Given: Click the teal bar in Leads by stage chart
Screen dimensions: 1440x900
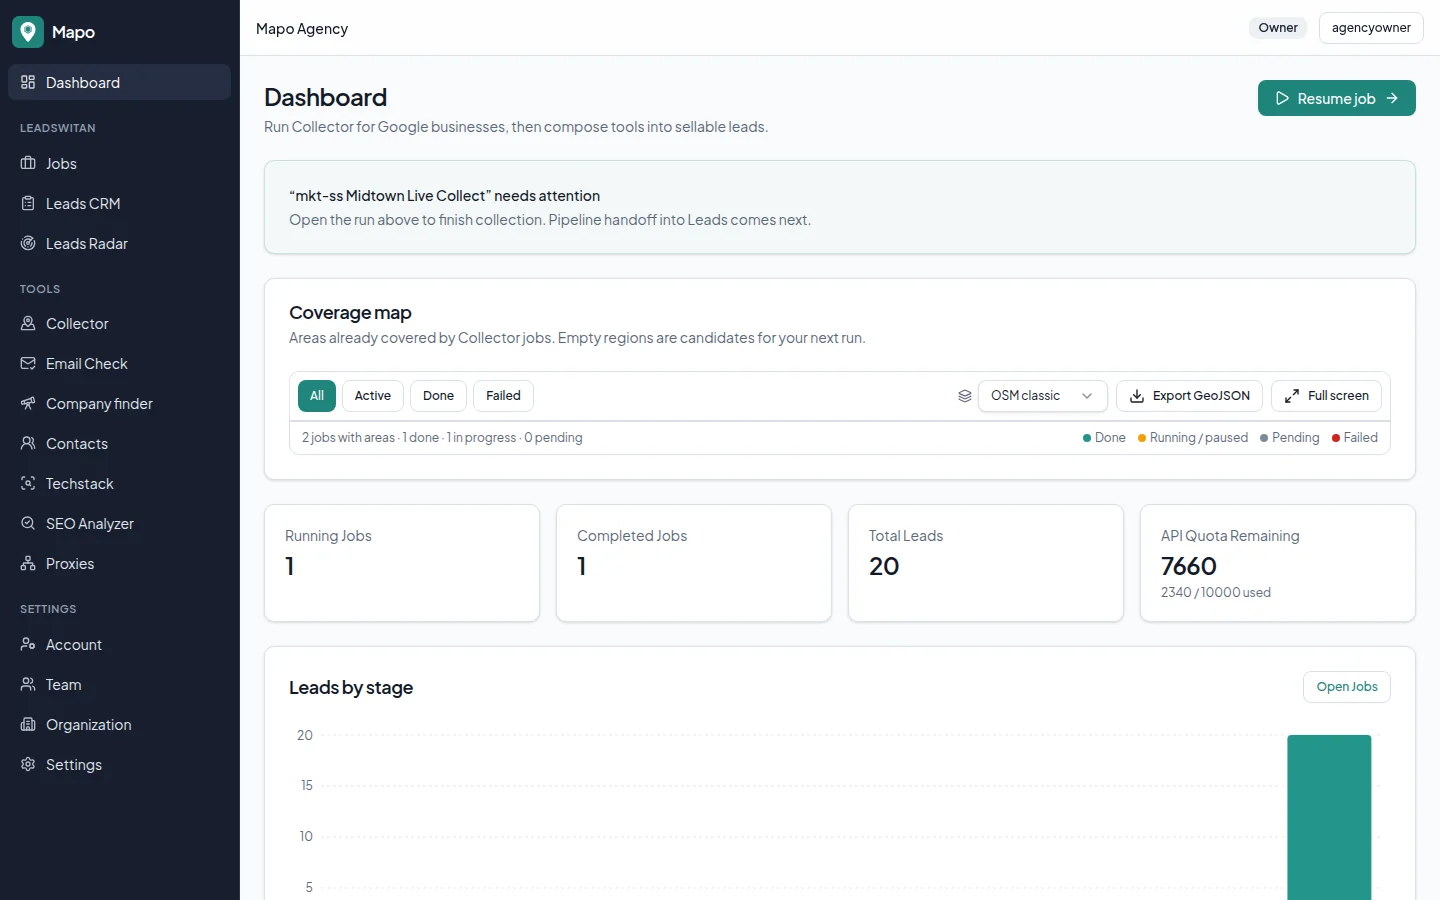Looking at the screenshot, I should click(1329, 817).
